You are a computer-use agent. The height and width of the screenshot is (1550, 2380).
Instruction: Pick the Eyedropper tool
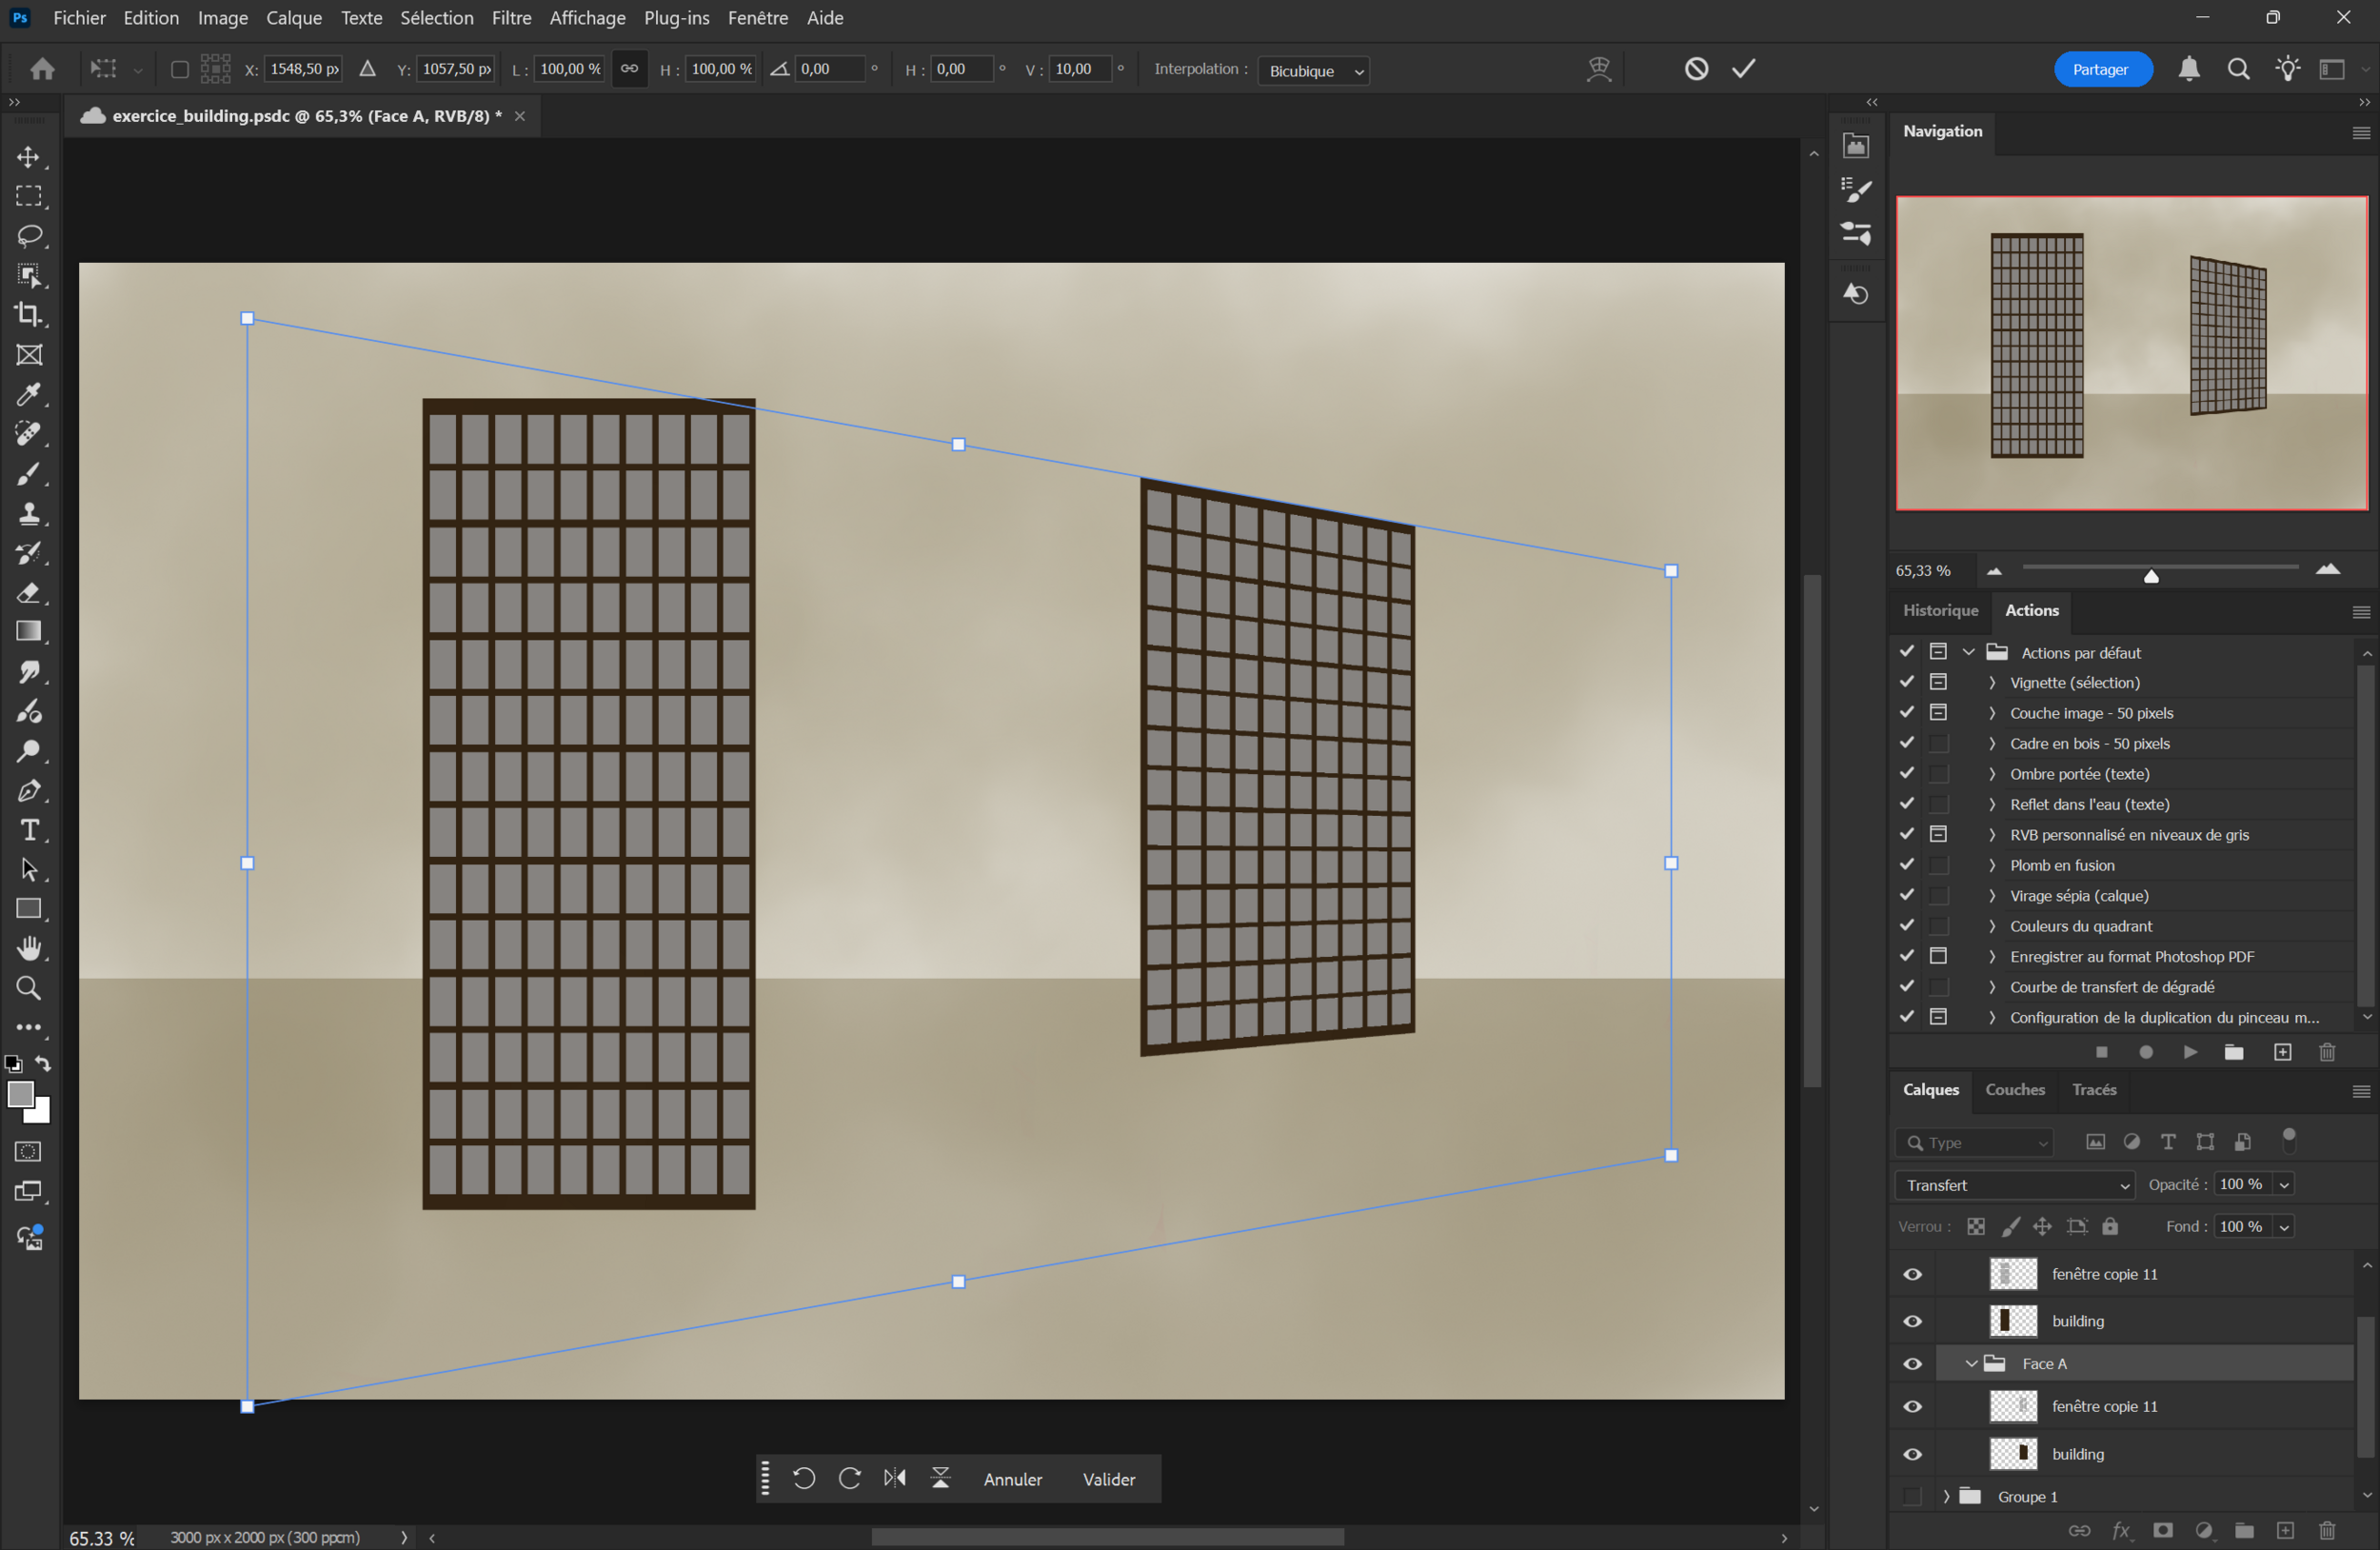(29, 394)
